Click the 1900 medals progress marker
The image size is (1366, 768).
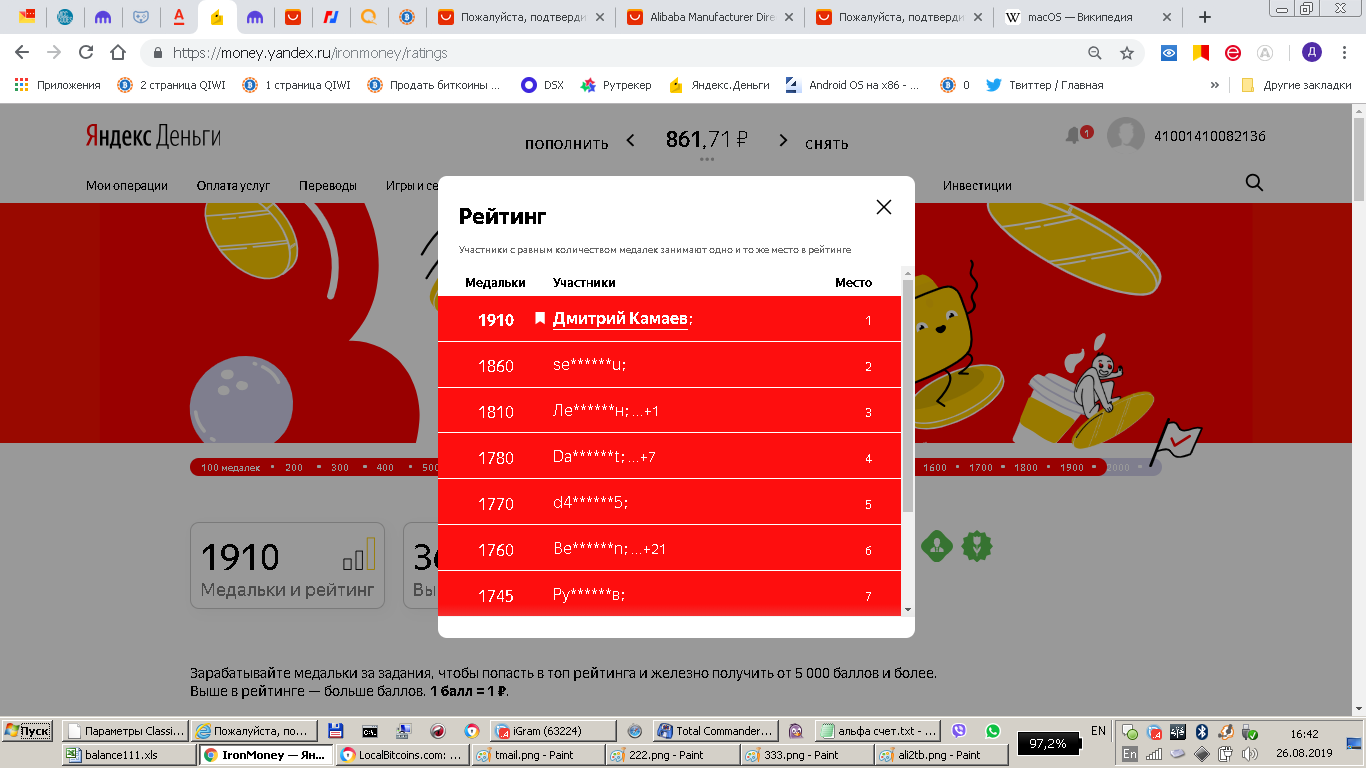(1071, 467)
